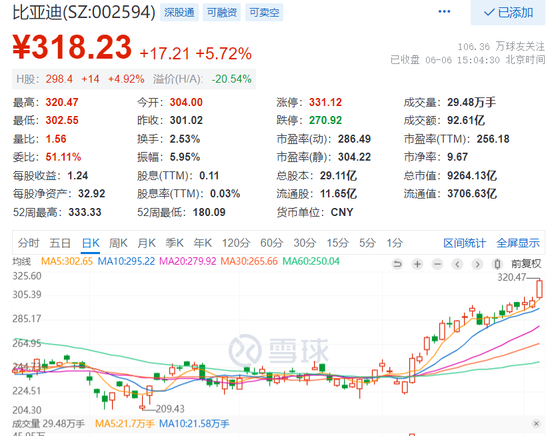Image resolution: width=550 pixels, height=436 pixels.
Task: Click the 209.43 low marker on chart
Action: (170, 409)
